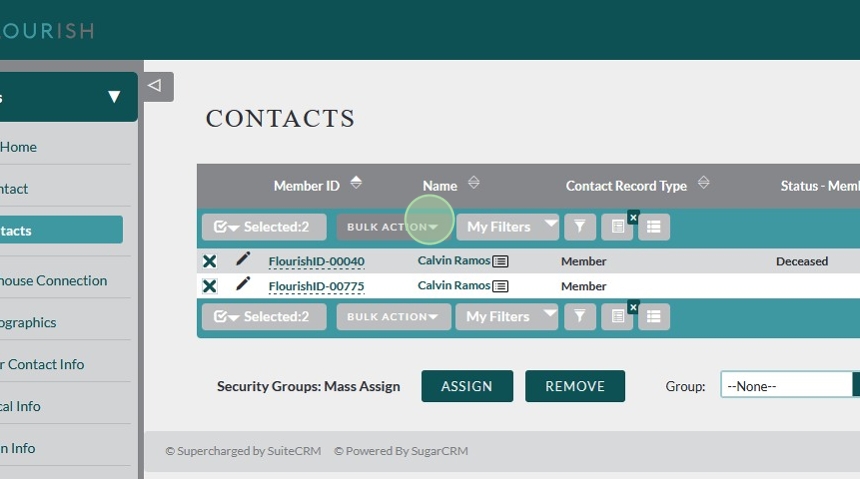This screenshot has width=860, height=479.
Task: Open the Demographics item in the sidebar
Action: click(x=28, y=322)
